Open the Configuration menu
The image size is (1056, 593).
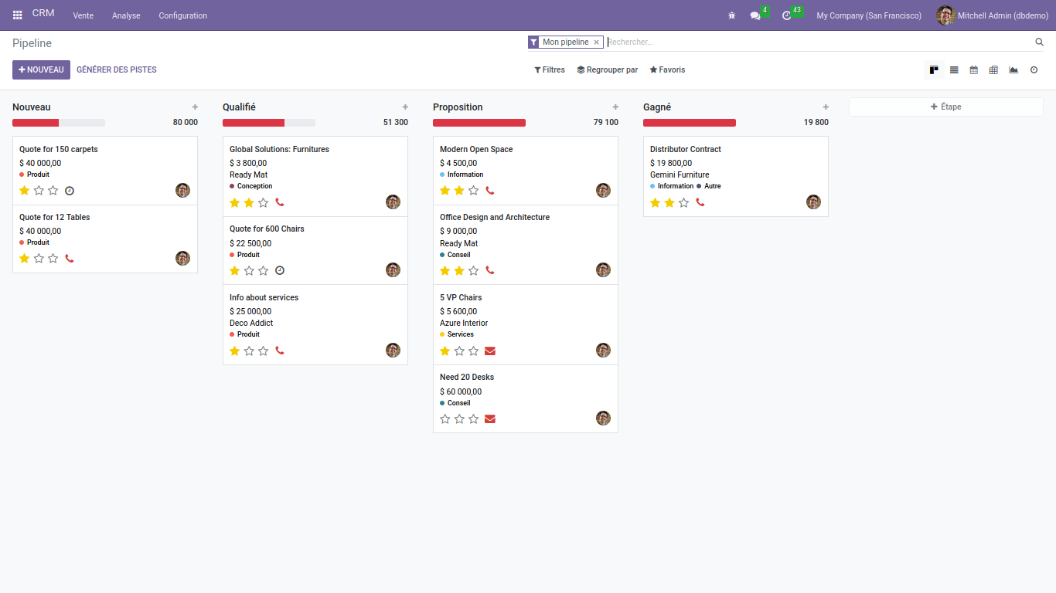183,15
